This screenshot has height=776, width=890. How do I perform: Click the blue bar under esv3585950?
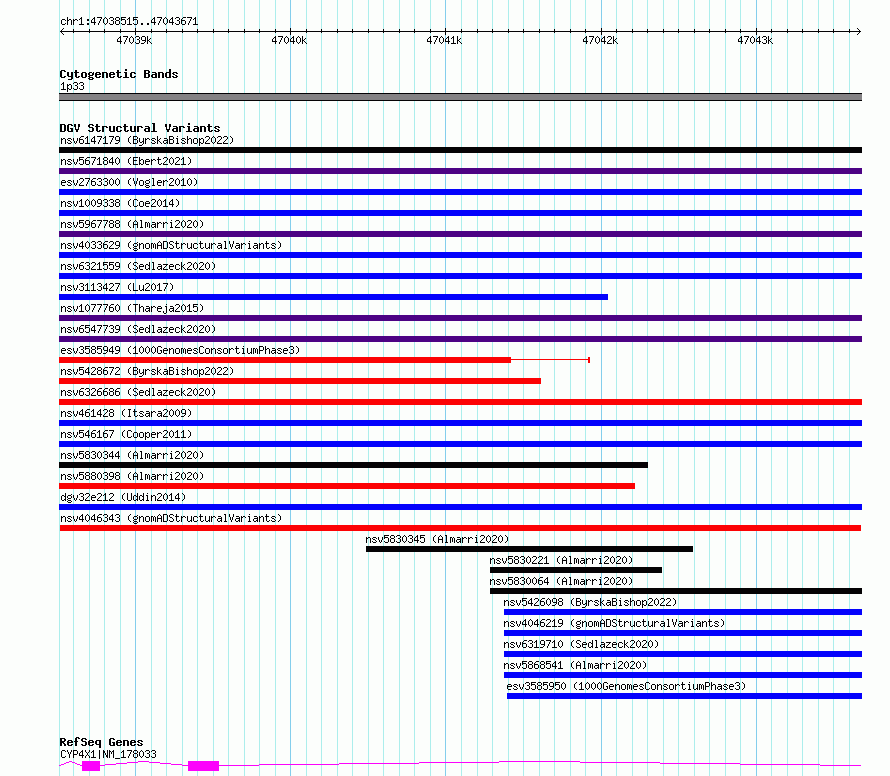click(x=685, y=696)
